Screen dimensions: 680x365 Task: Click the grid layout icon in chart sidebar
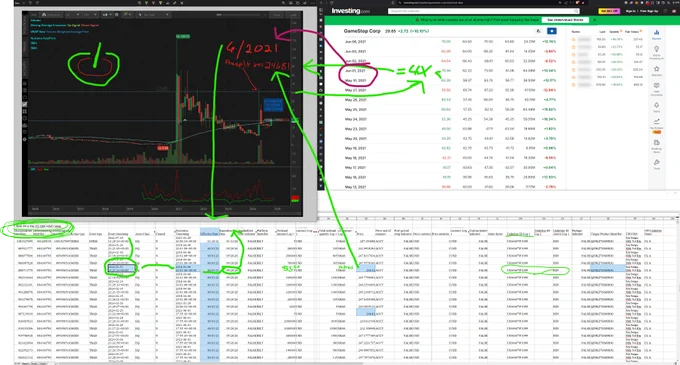(25, 111)
